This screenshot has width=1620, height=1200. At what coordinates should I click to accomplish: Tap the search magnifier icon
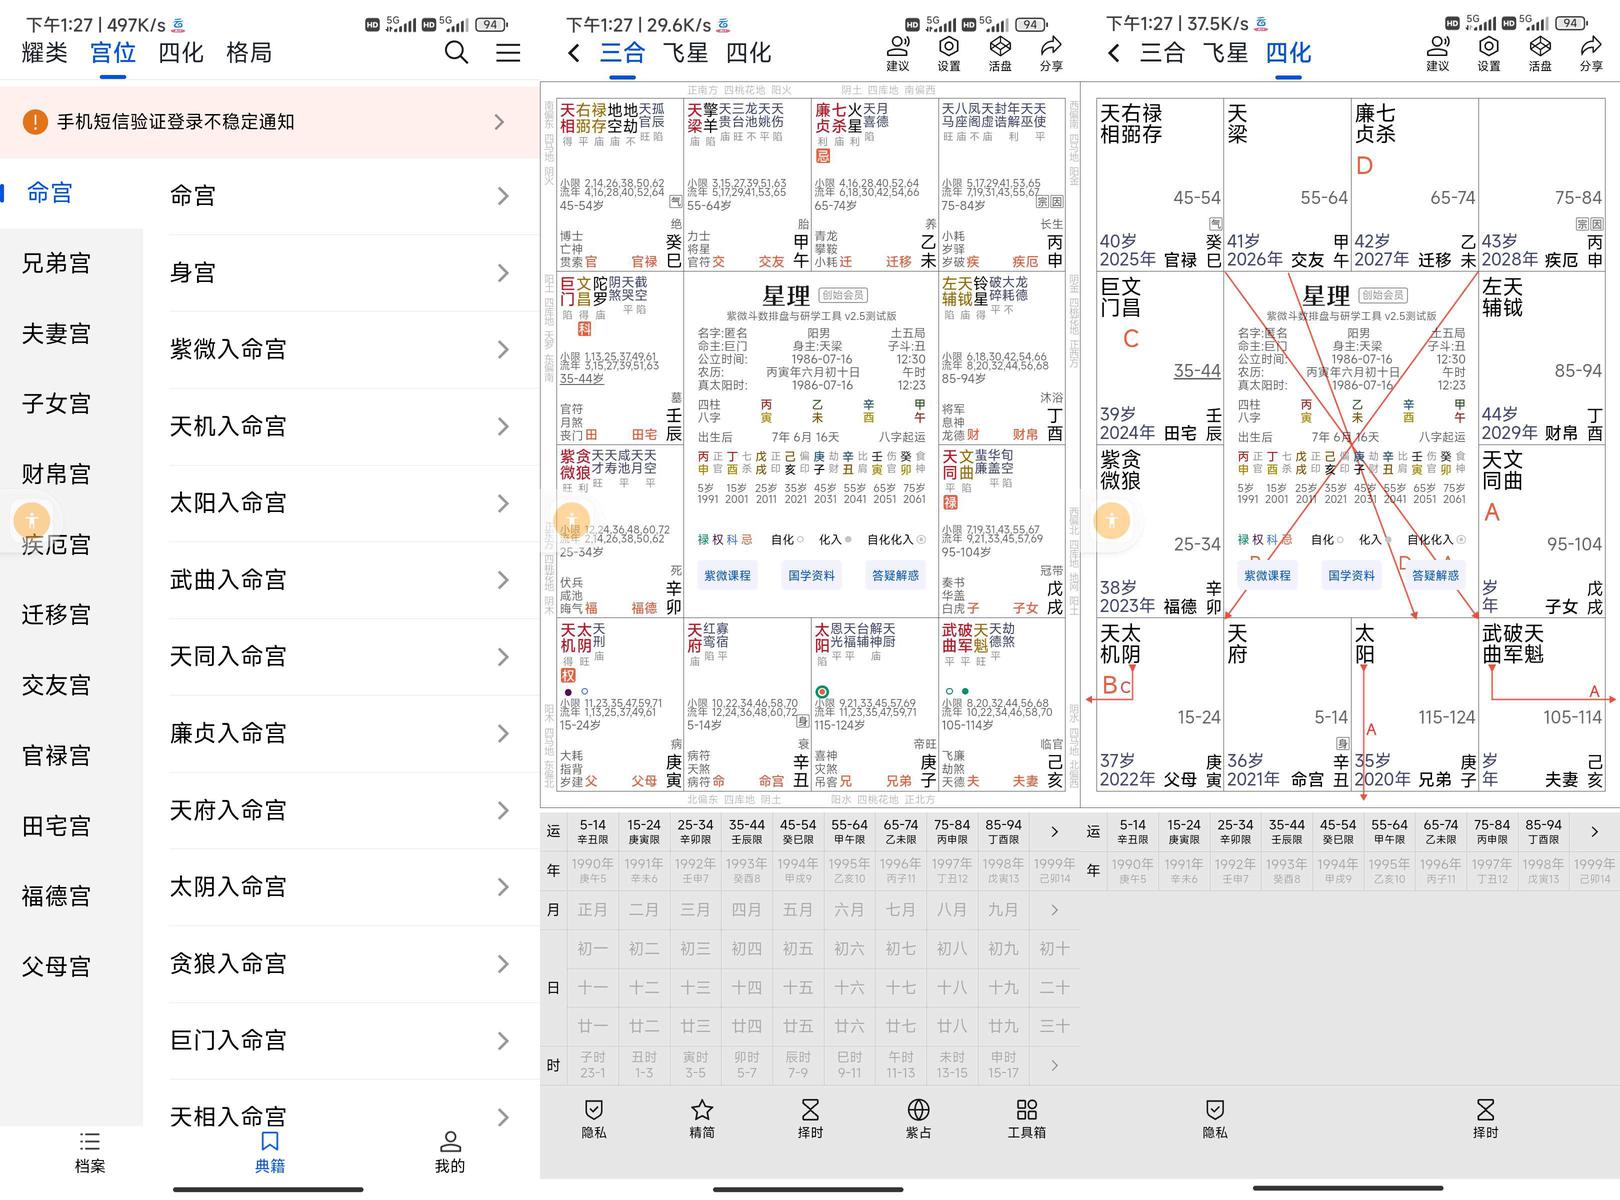tap(456, 53)
